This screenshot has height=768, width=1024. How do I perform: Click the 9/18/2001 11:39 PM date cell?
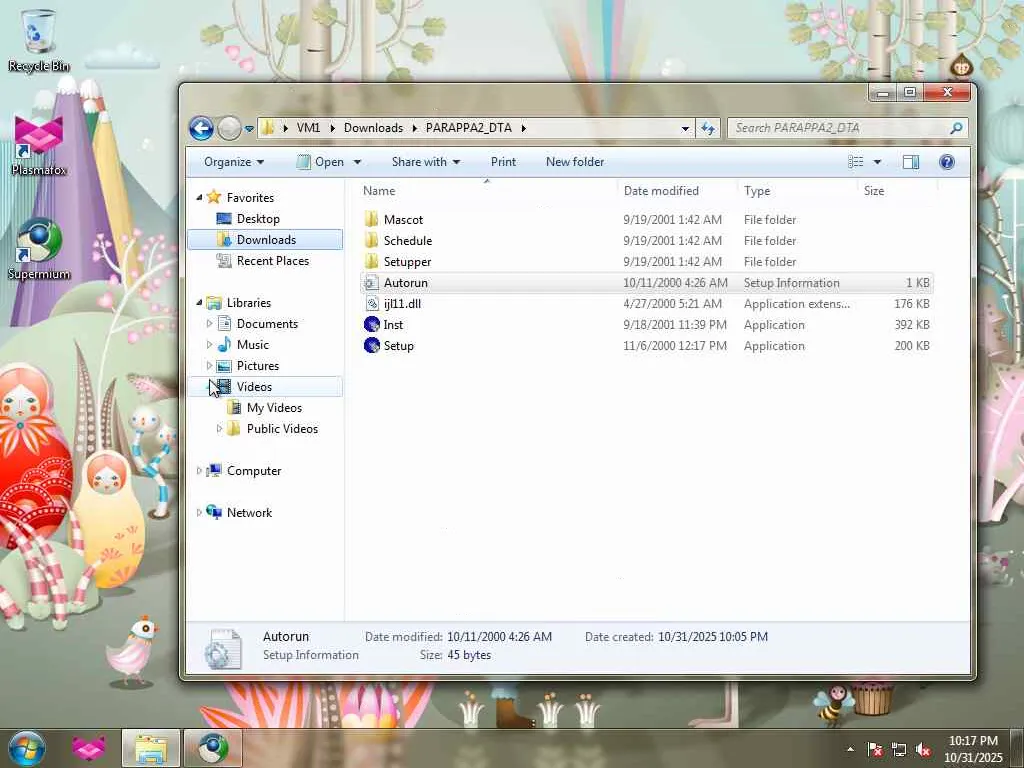pos(675,325)
